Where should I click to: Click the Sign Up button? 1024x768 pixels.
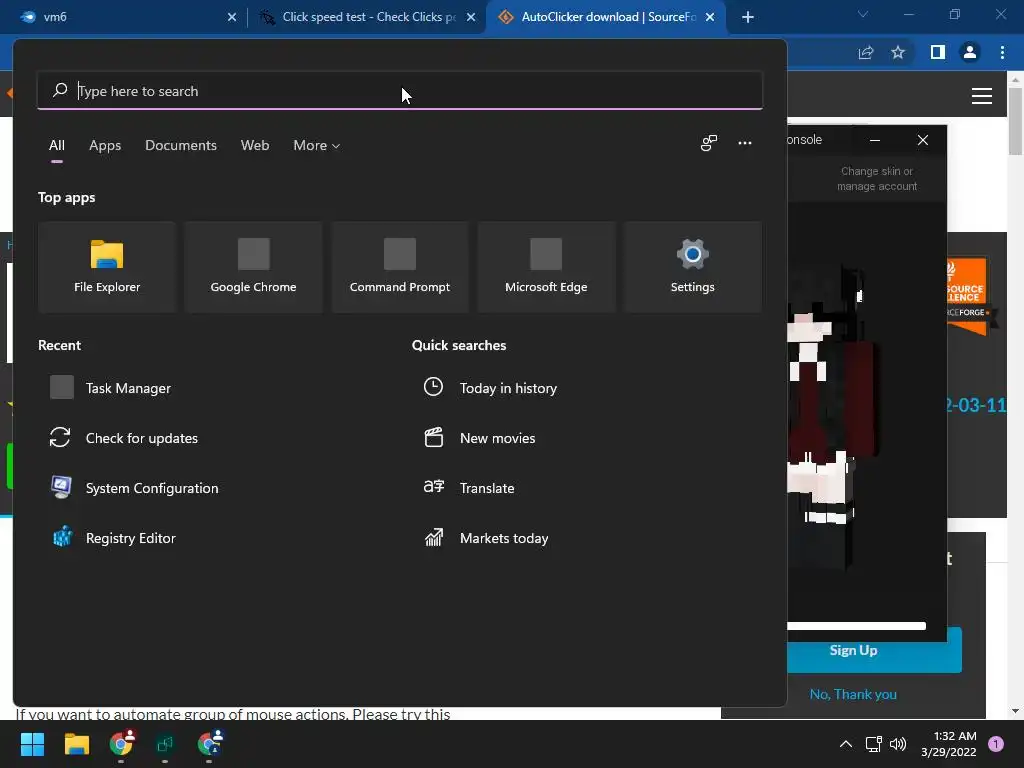tap(854, 650)
